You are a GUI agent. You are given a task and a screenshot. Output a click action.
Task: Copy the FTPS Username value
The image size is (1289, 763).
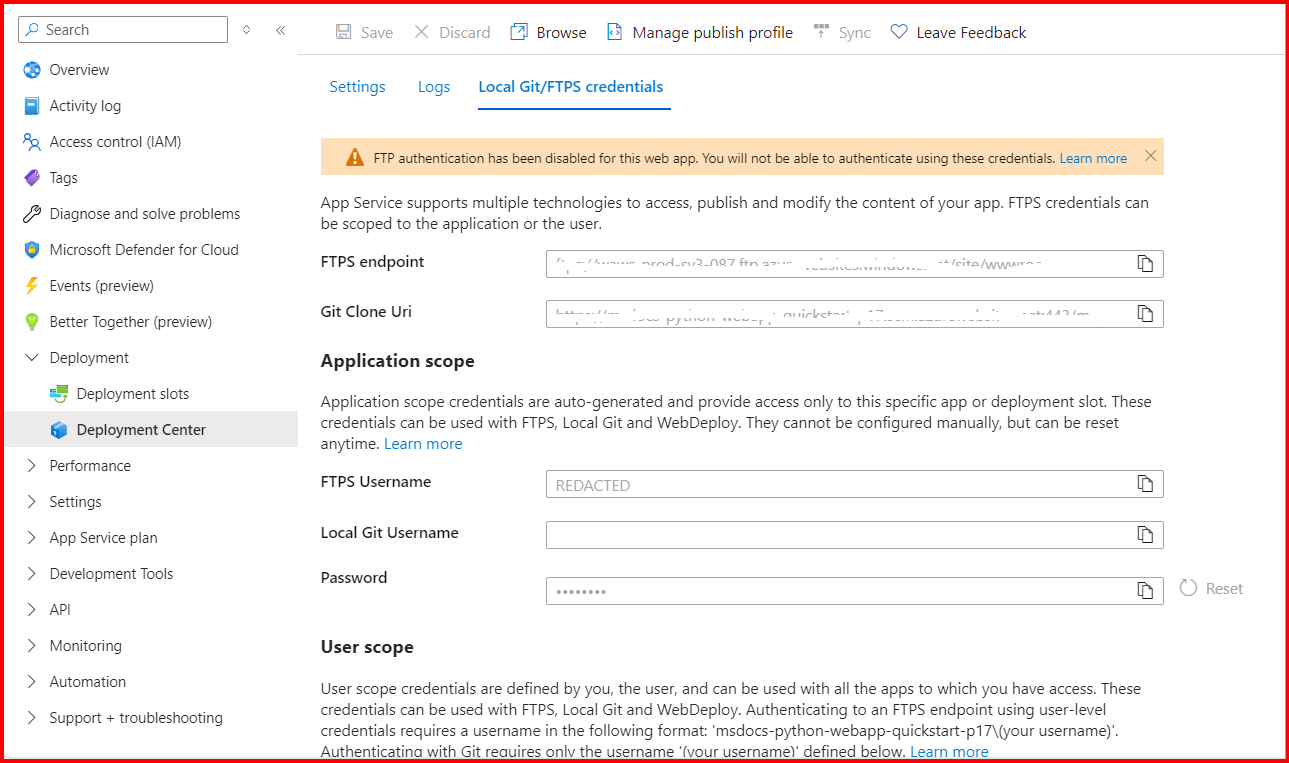pyautogui.click(x=1145, y=484)
